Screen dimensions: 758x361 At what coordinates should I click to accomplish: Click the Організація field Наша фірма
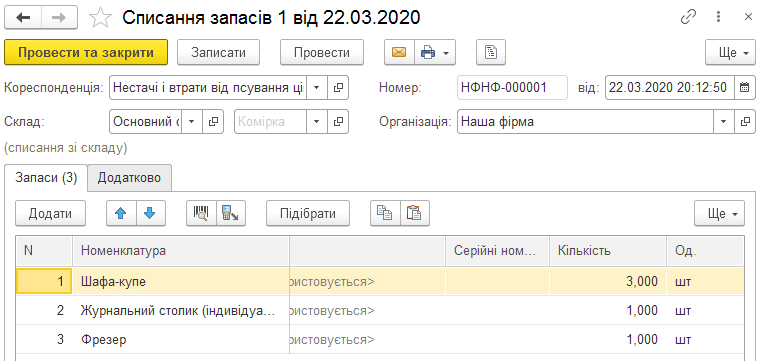585,122
